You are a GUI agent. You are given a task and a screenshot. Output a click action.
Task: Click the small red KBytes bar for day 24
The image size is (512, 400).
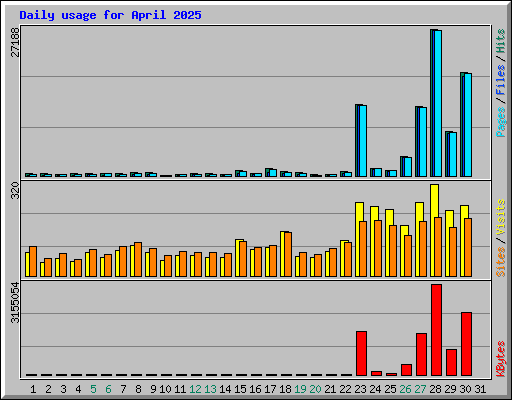(x=376, y=373)
